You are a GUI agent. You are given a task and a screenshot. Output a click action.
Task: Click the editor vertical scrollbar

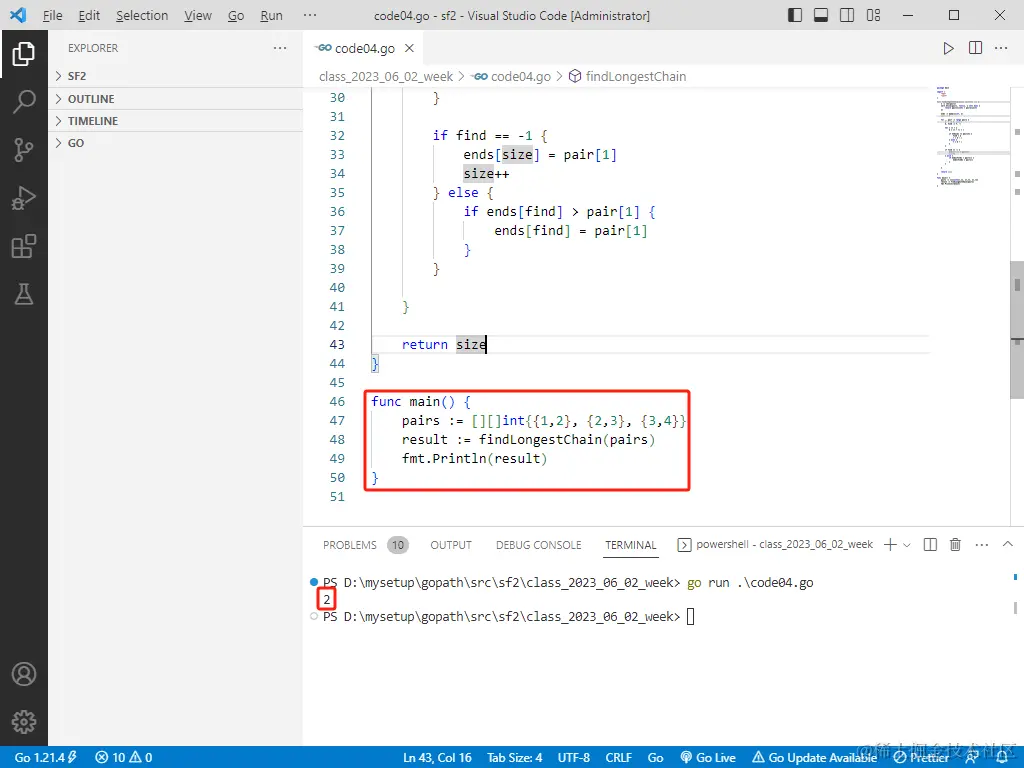(1017, 330)
